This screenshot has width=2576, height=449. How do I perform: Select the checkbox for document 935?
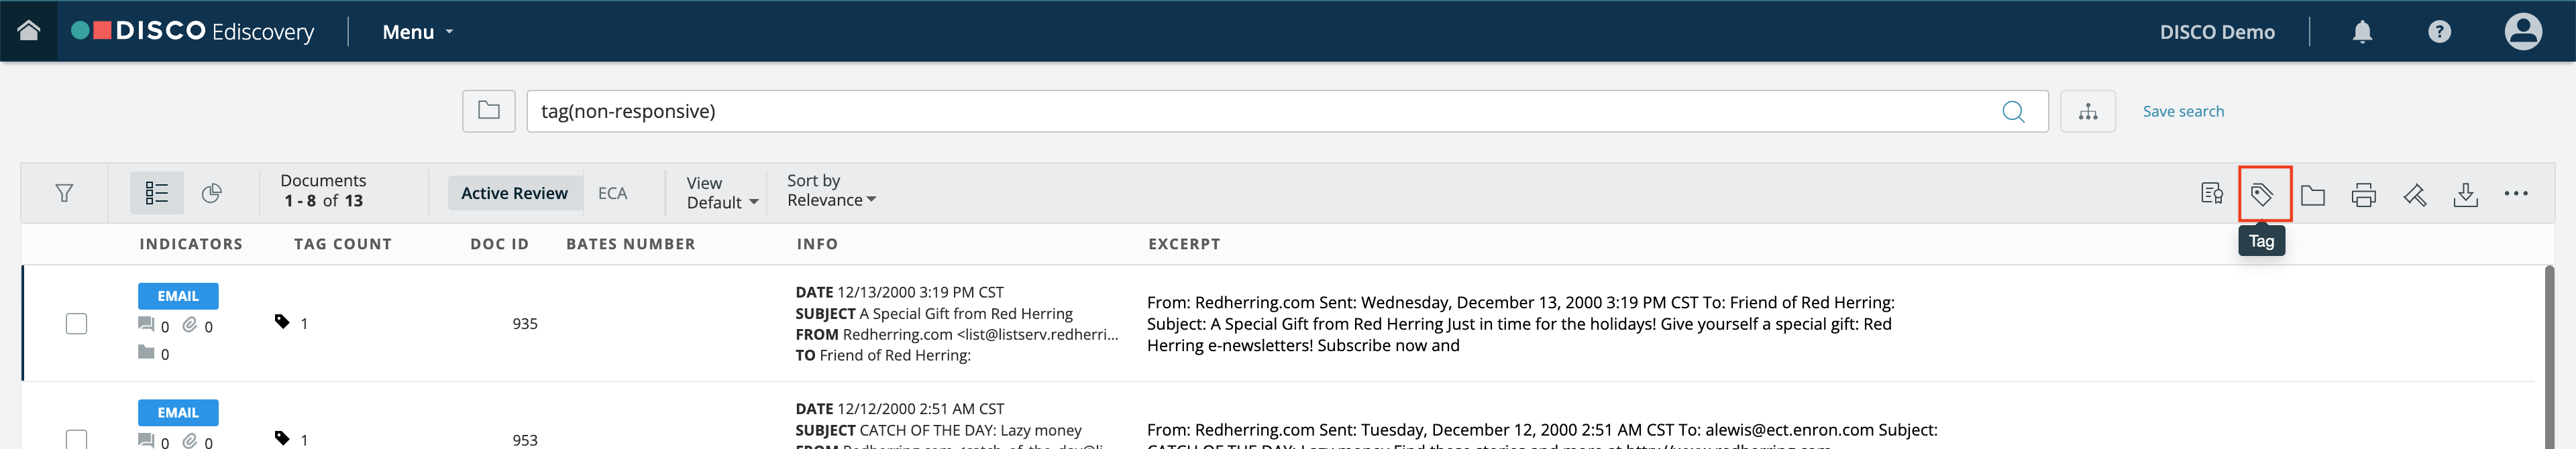[76, 324]
